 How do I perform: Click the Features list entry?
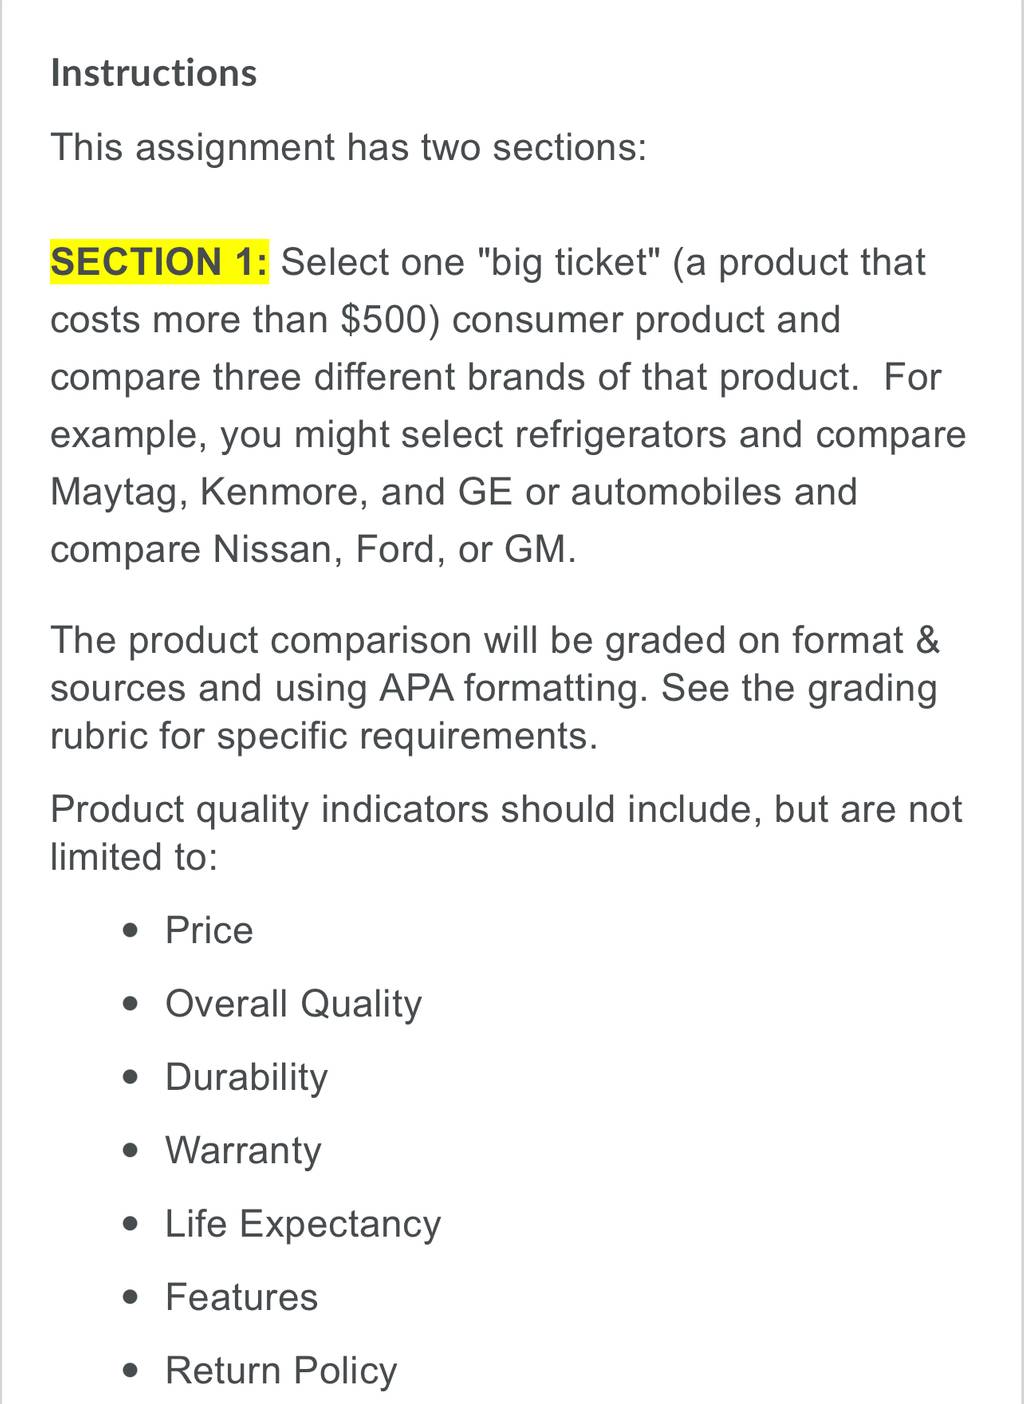coord(241,1297)
